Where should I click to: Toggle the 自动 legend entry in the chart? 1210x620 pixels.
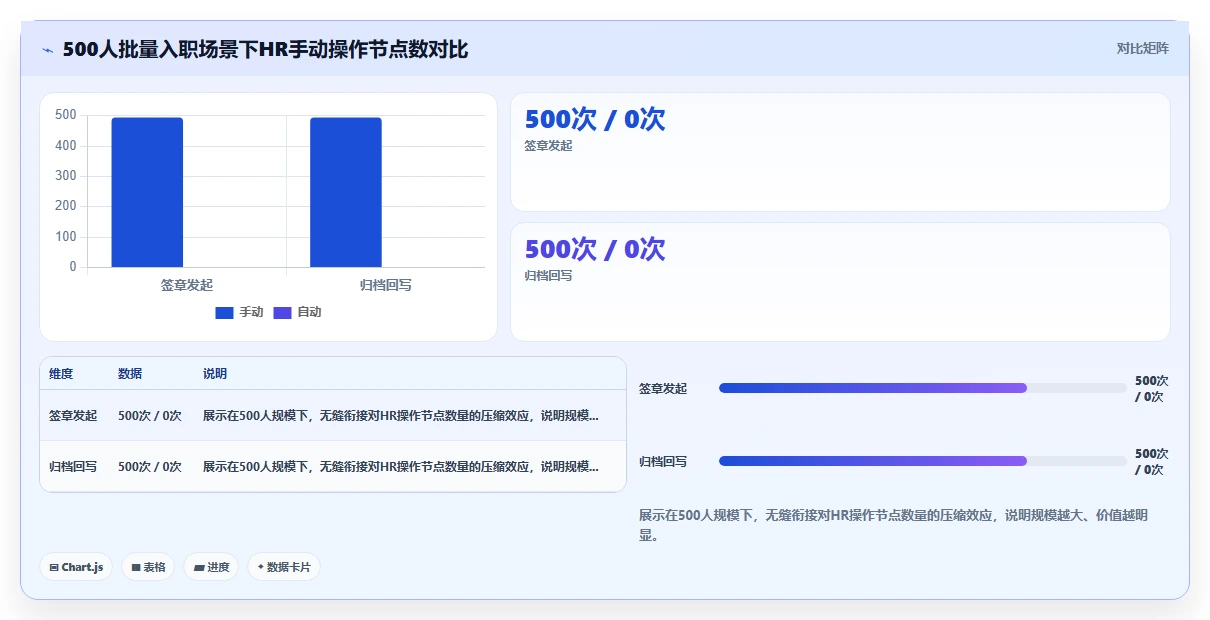(x=297, y=312)
